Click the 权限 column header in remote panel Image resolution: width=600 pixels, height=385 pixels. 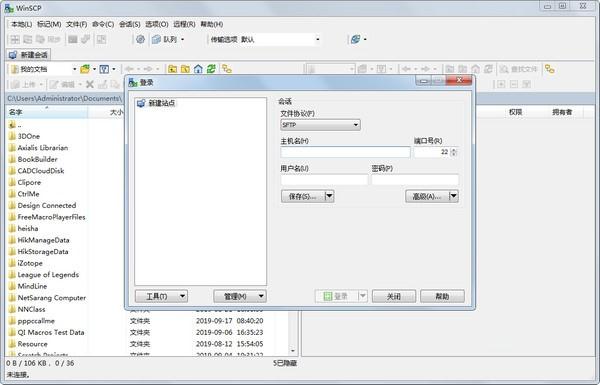[x=515, y=112]
